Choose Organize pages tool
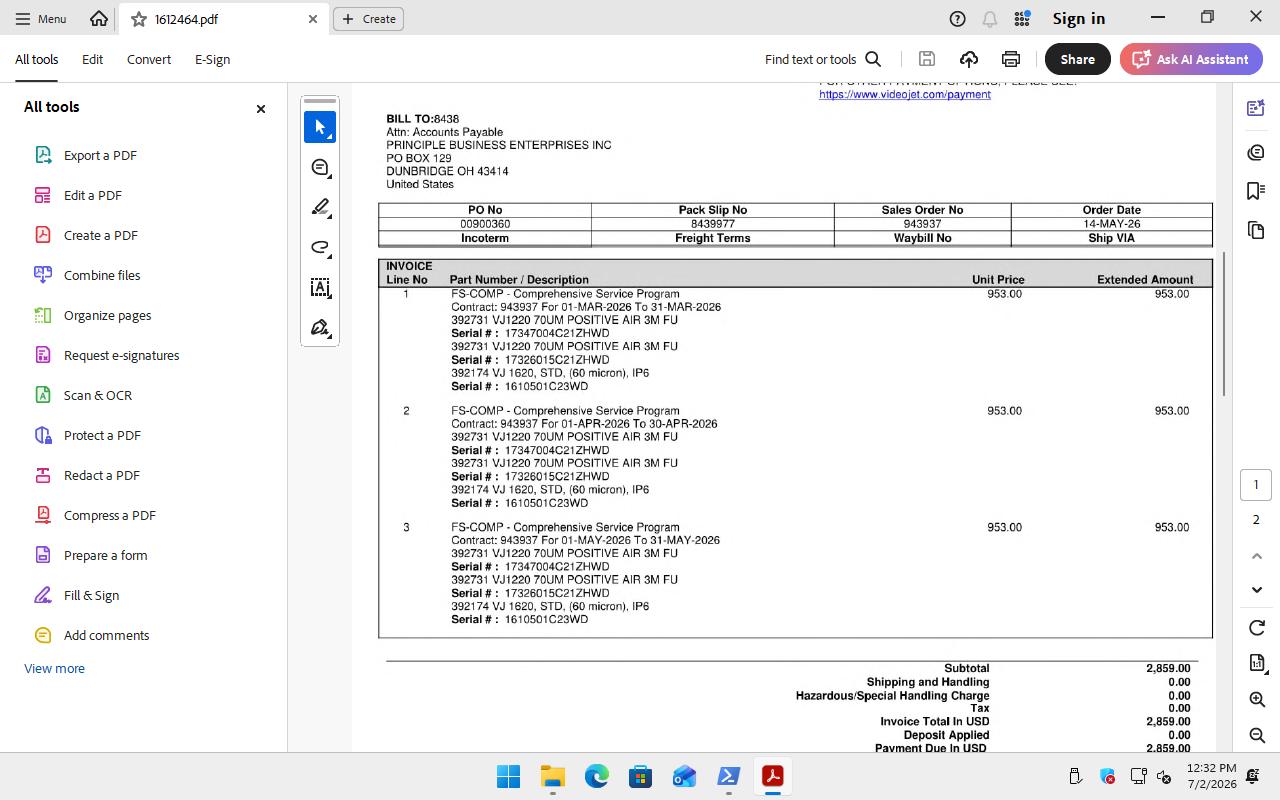This screenshot has height=800, width=1280. pos(107,315)
